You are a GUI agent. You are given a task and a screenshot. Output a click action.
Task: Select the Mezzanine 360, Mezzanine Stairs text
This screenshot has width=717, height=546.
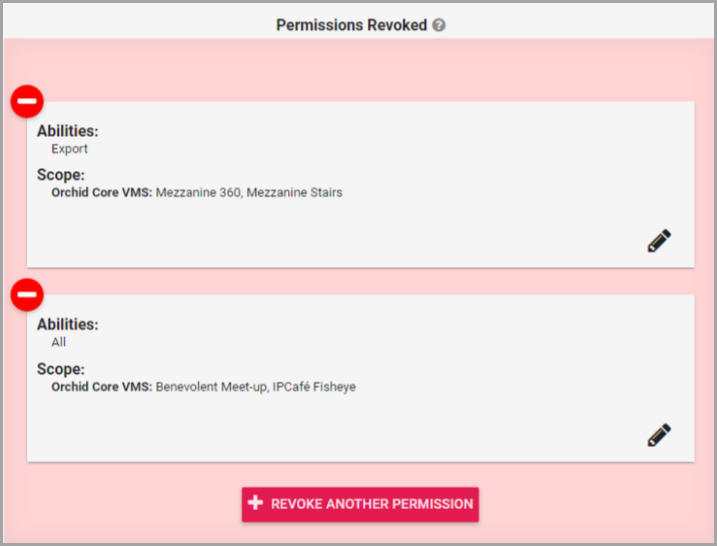coord(249,193)
